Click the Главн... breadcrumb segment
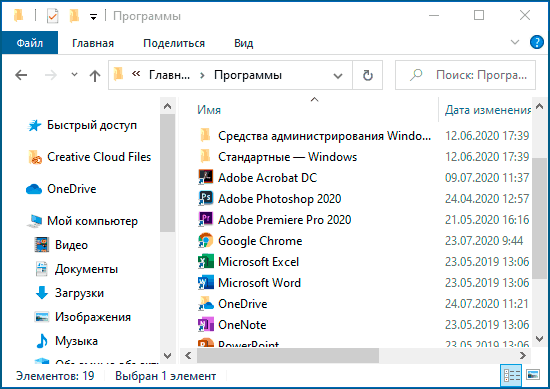 coord(169,75)
